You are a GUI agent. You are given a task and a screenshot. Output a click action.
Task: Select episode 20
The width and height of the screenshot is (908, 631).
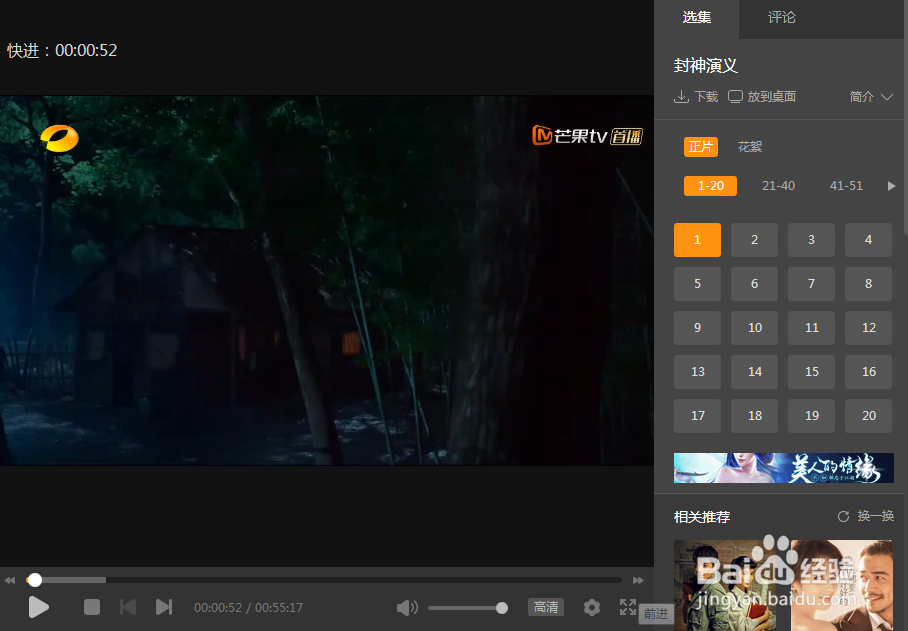click(x=868, y=416)
